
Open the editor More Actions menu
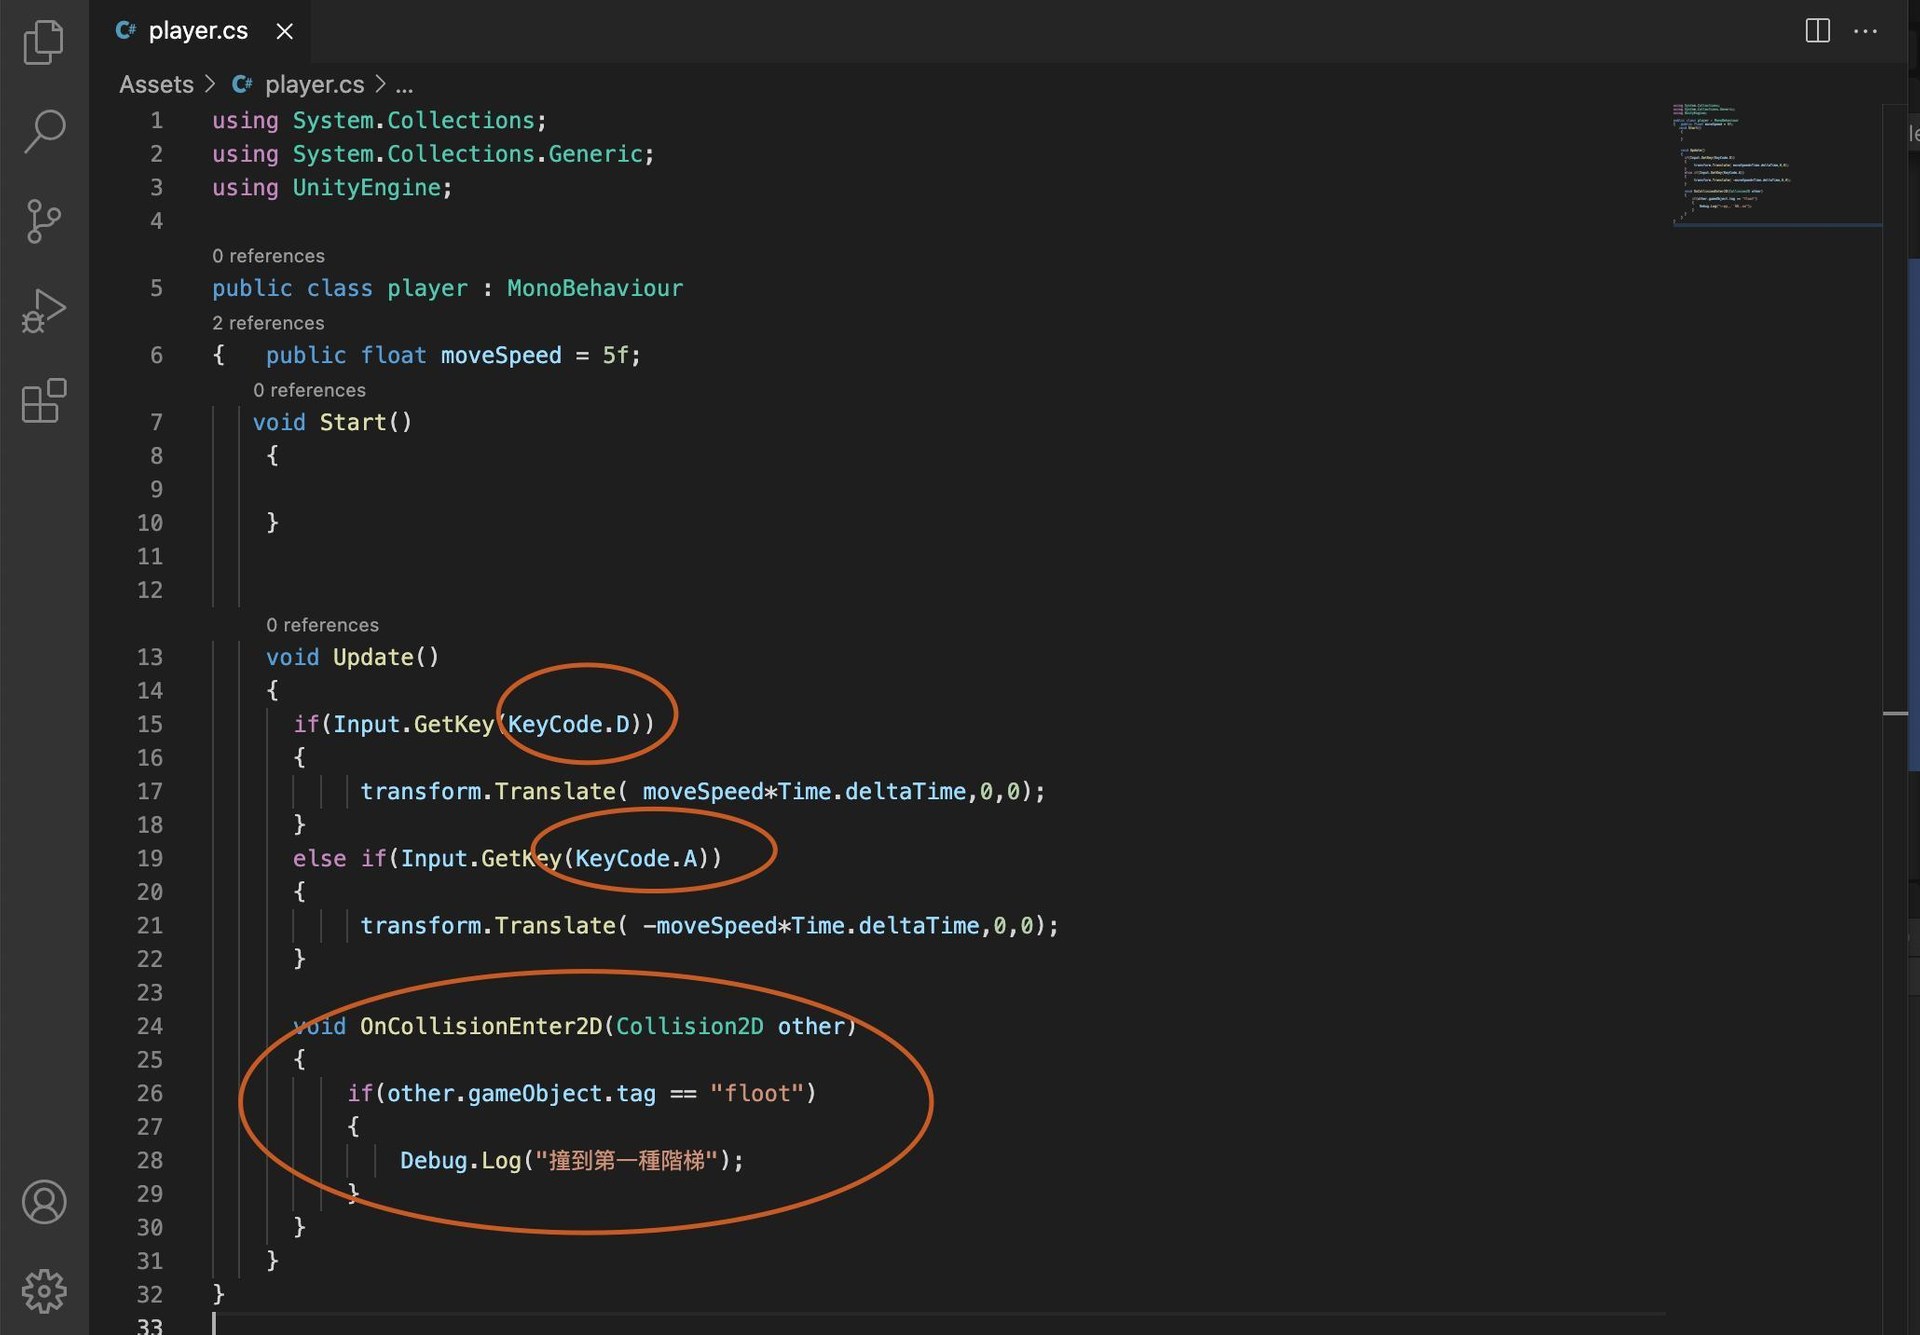[1865, 31]
